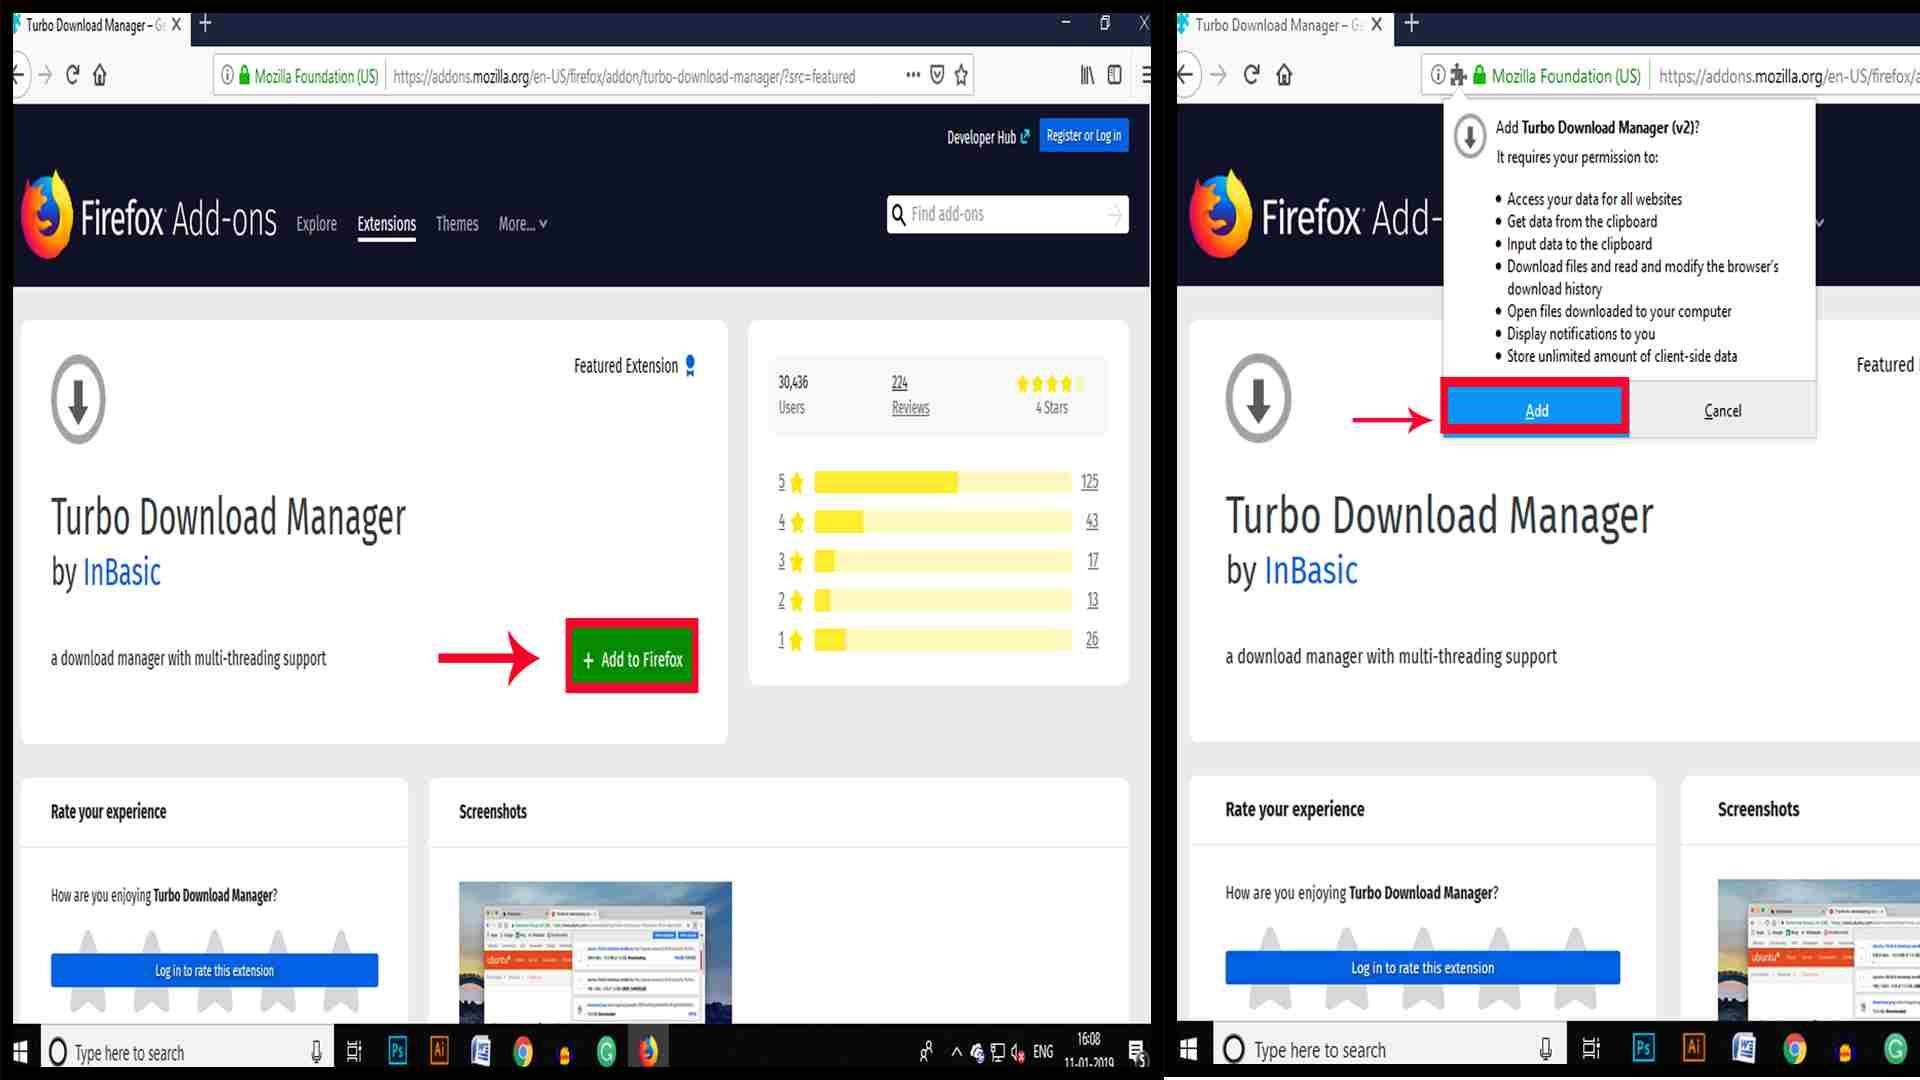Click Mozilla Foundation (US) label in right address bar

(x=1566, y=76)
